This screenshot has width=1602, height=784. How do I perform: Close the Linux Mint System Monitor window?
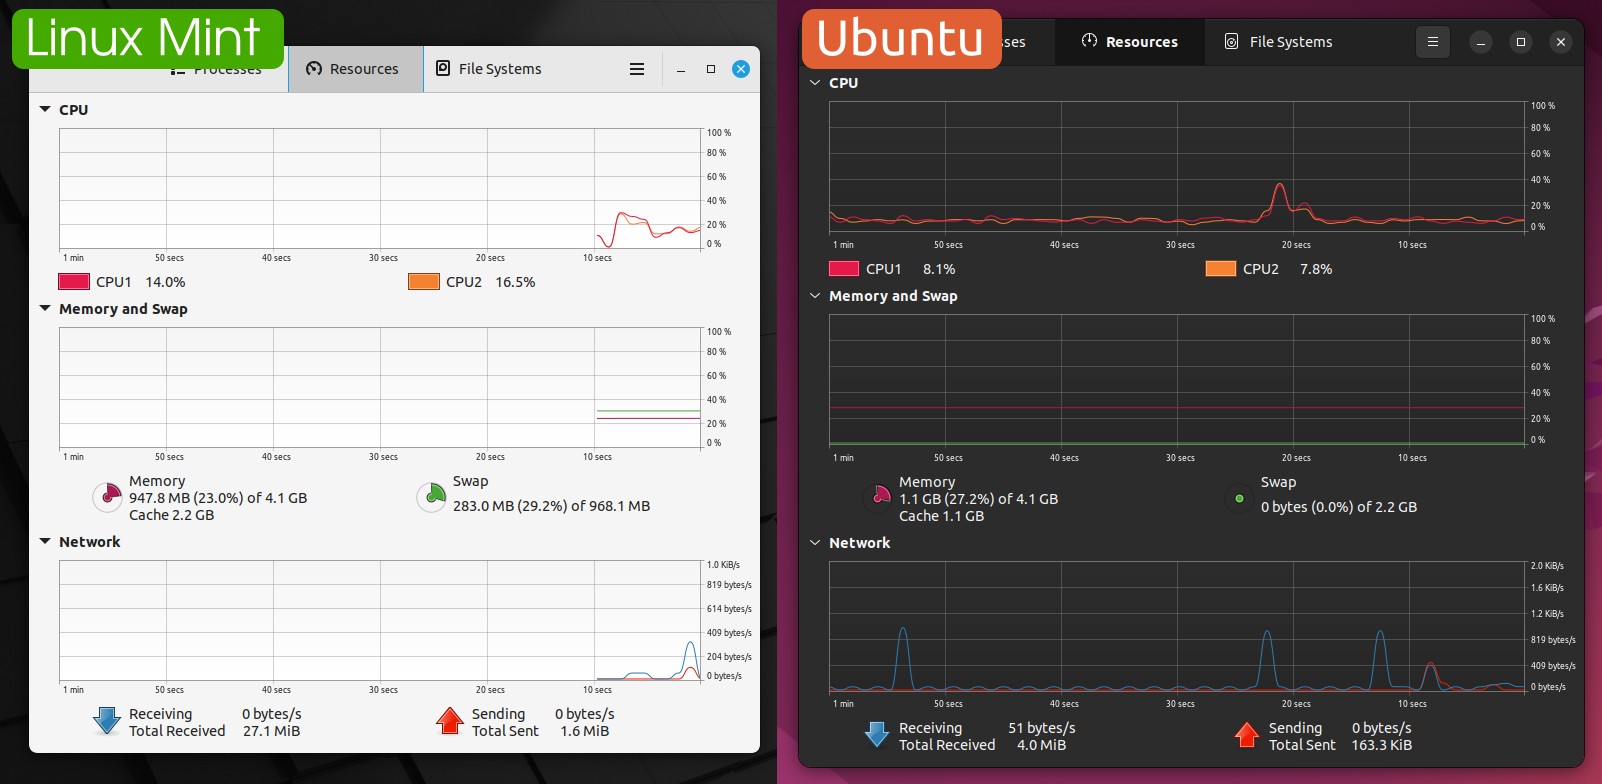[741, 69]
